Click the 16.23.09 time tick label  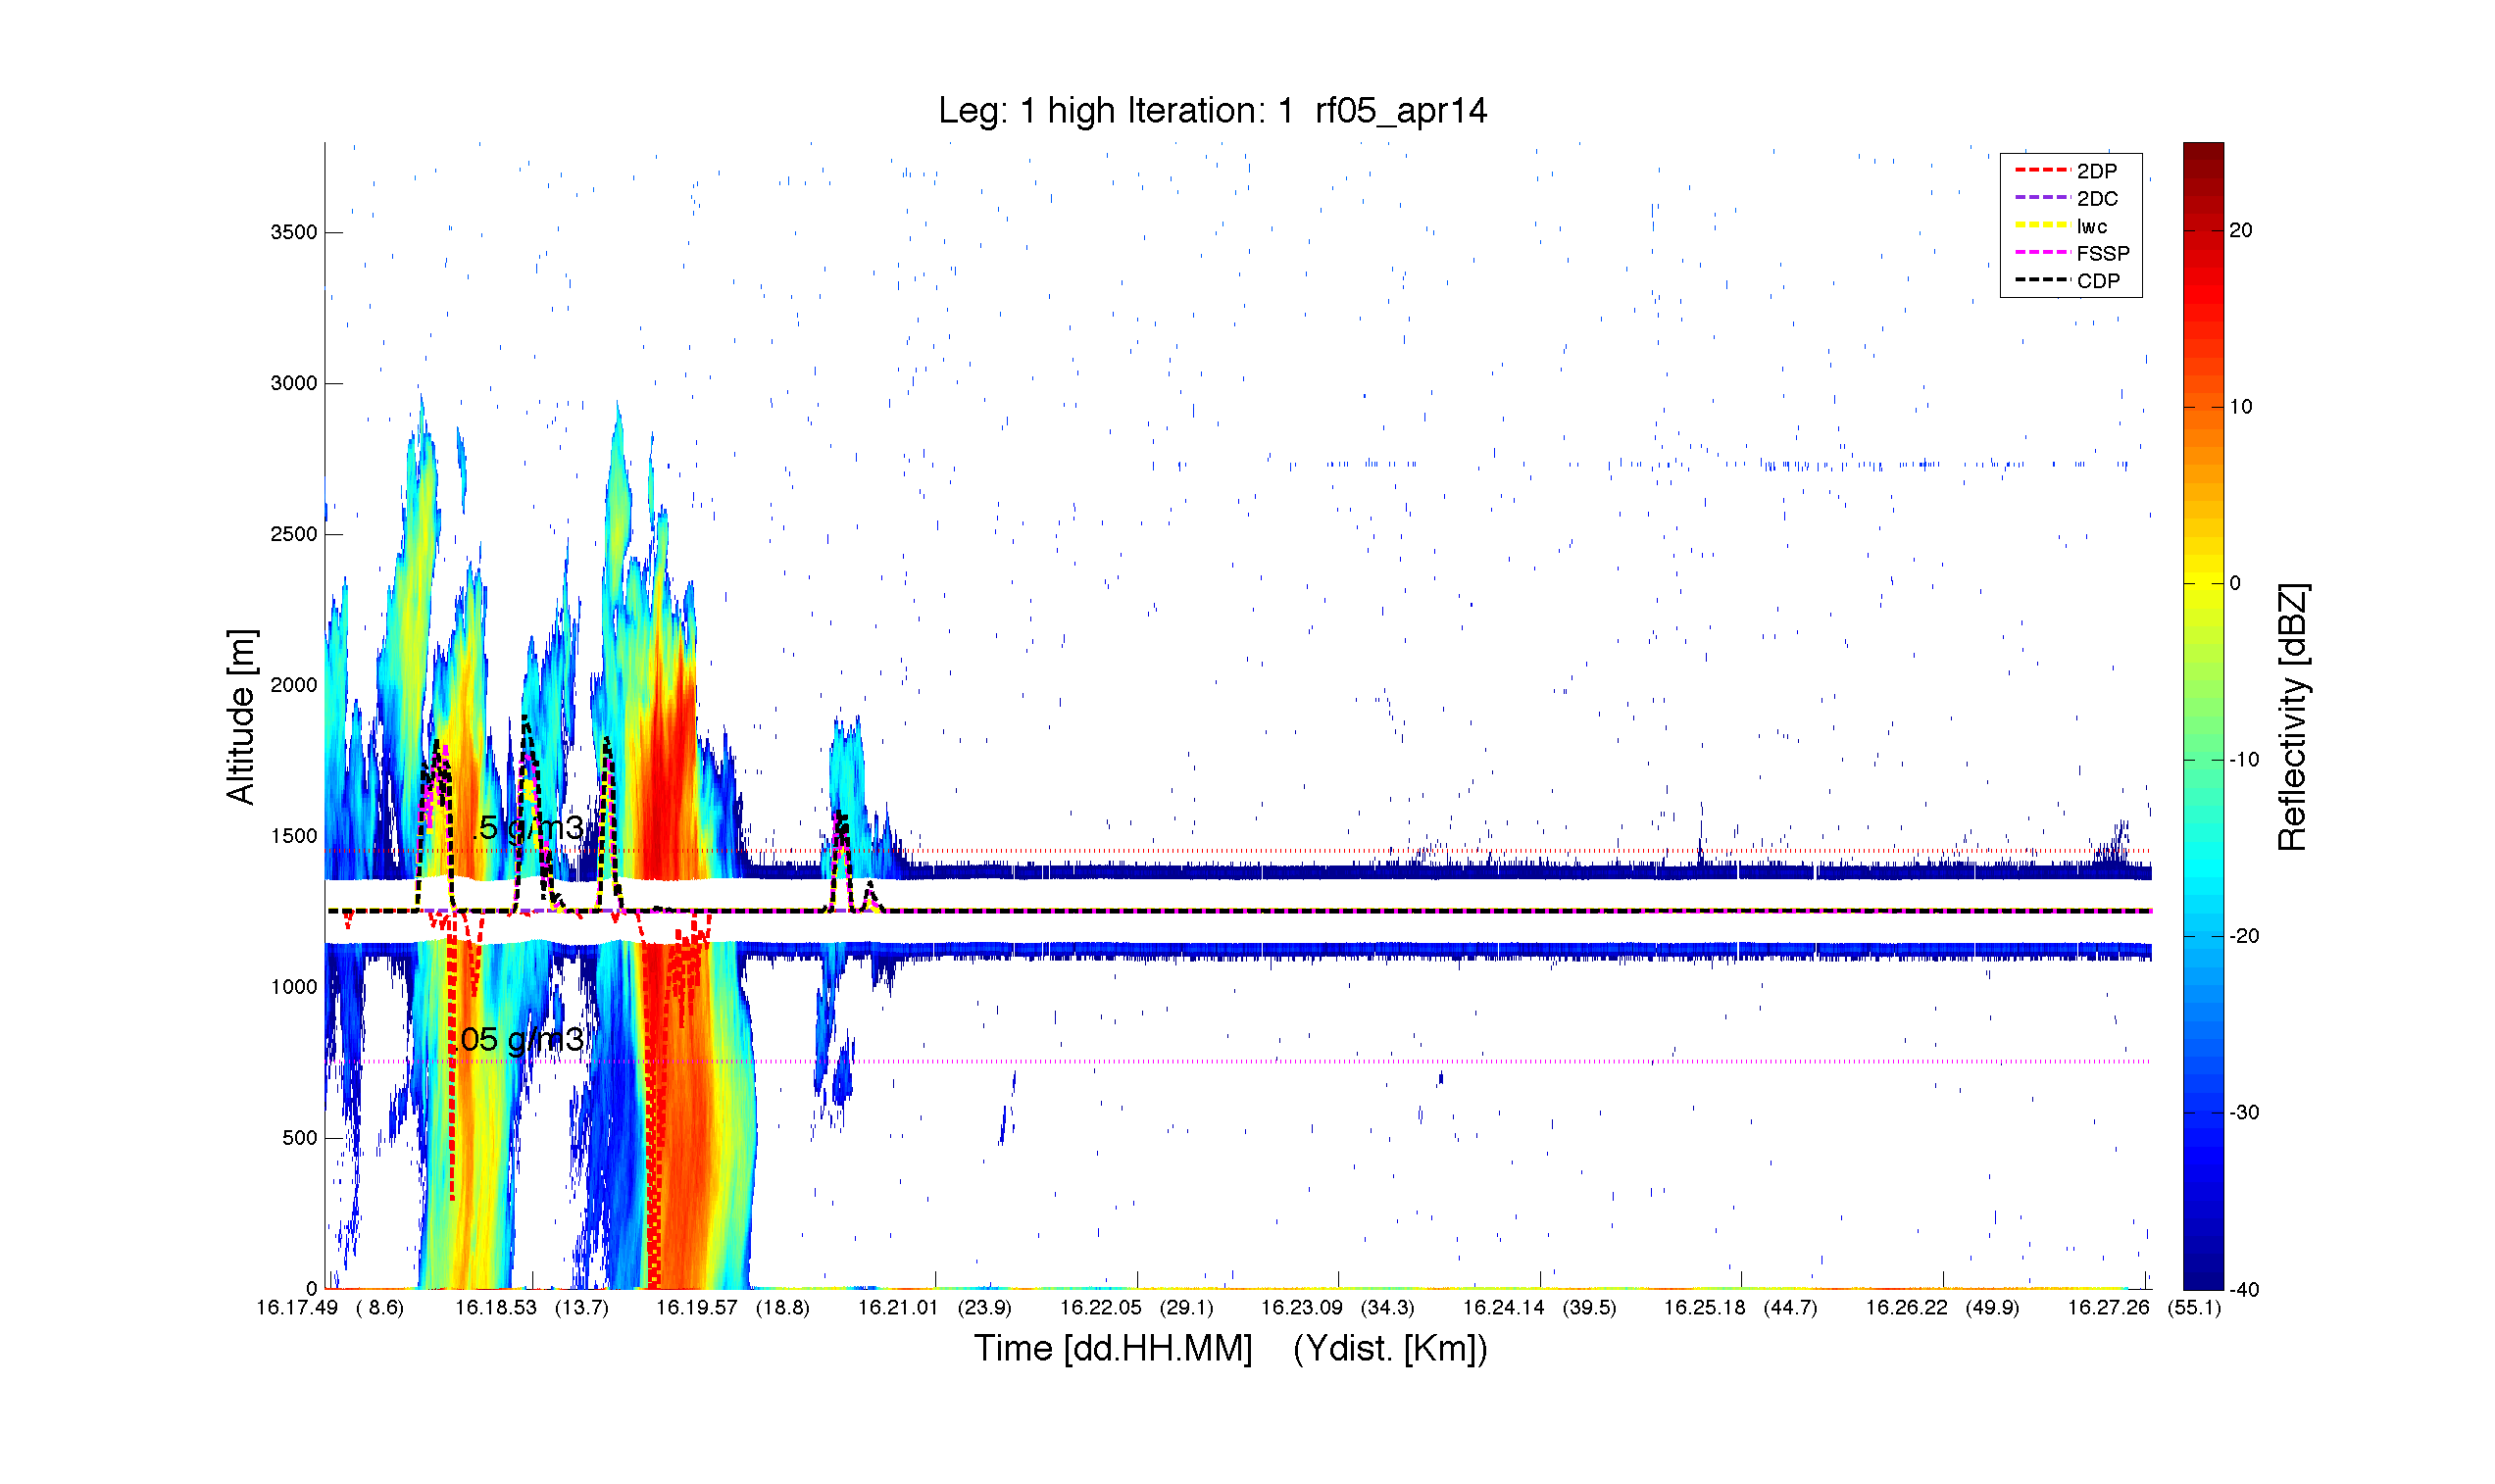pyautogui.click(x=1301, y=1307)
